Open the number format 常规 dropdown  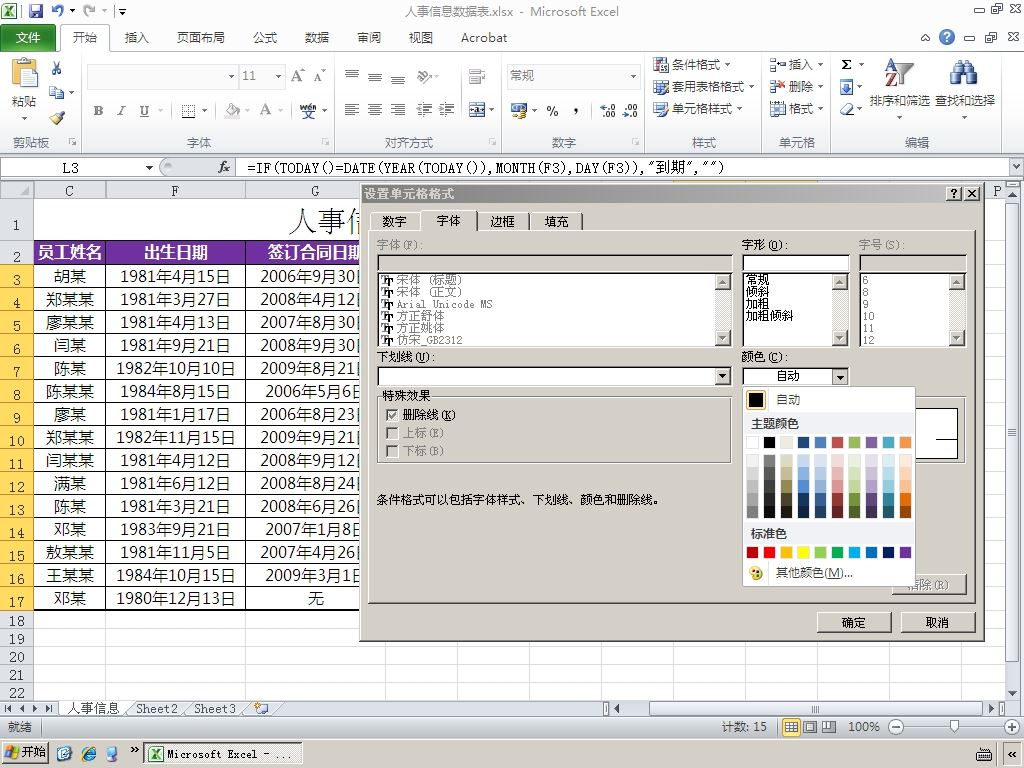tap(633, 76)
